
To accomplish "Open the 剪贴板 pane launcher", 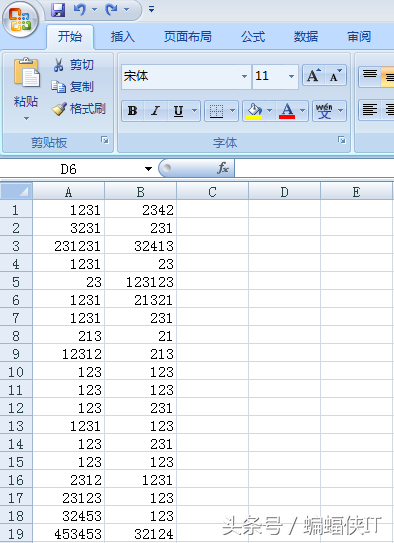I will click(x=105, y=140).
